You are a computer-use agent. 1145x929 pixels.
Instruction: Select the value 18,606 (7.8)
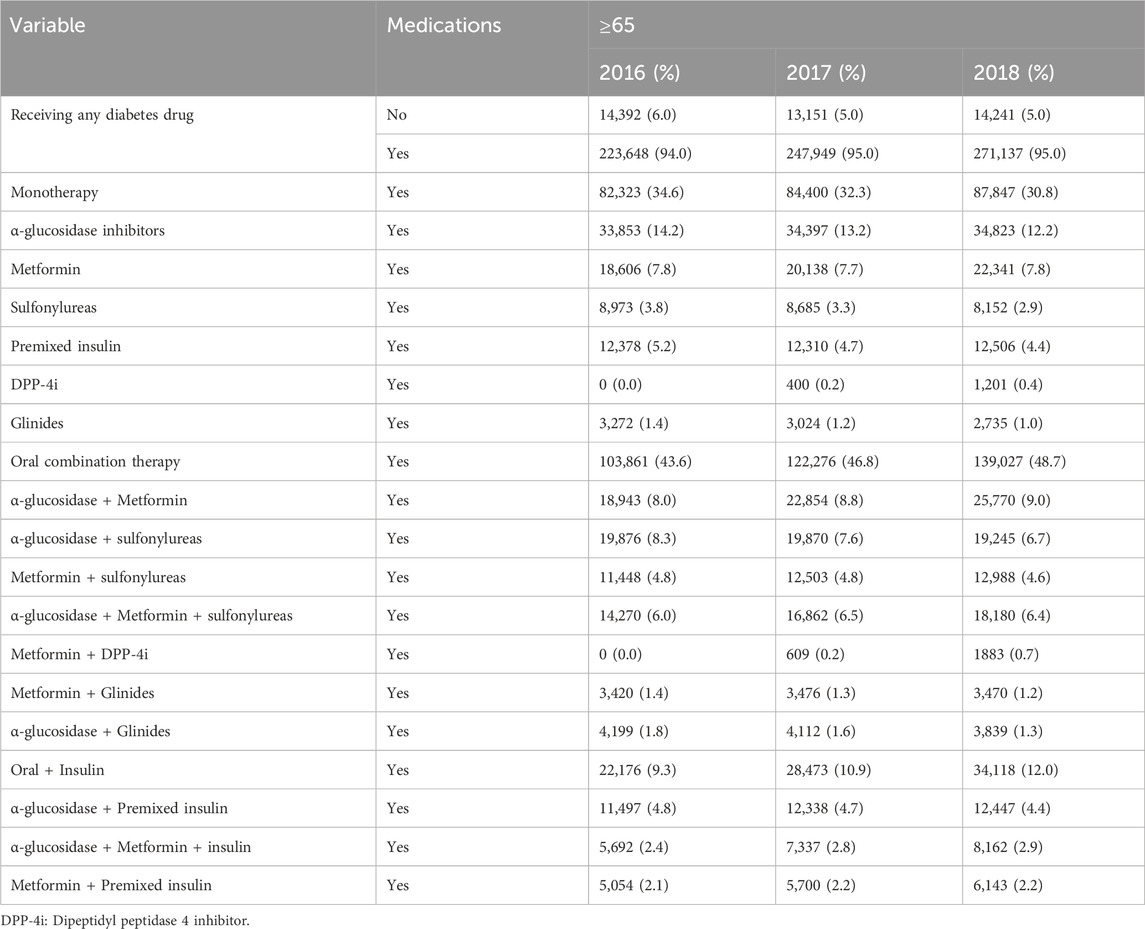[637, 269]
